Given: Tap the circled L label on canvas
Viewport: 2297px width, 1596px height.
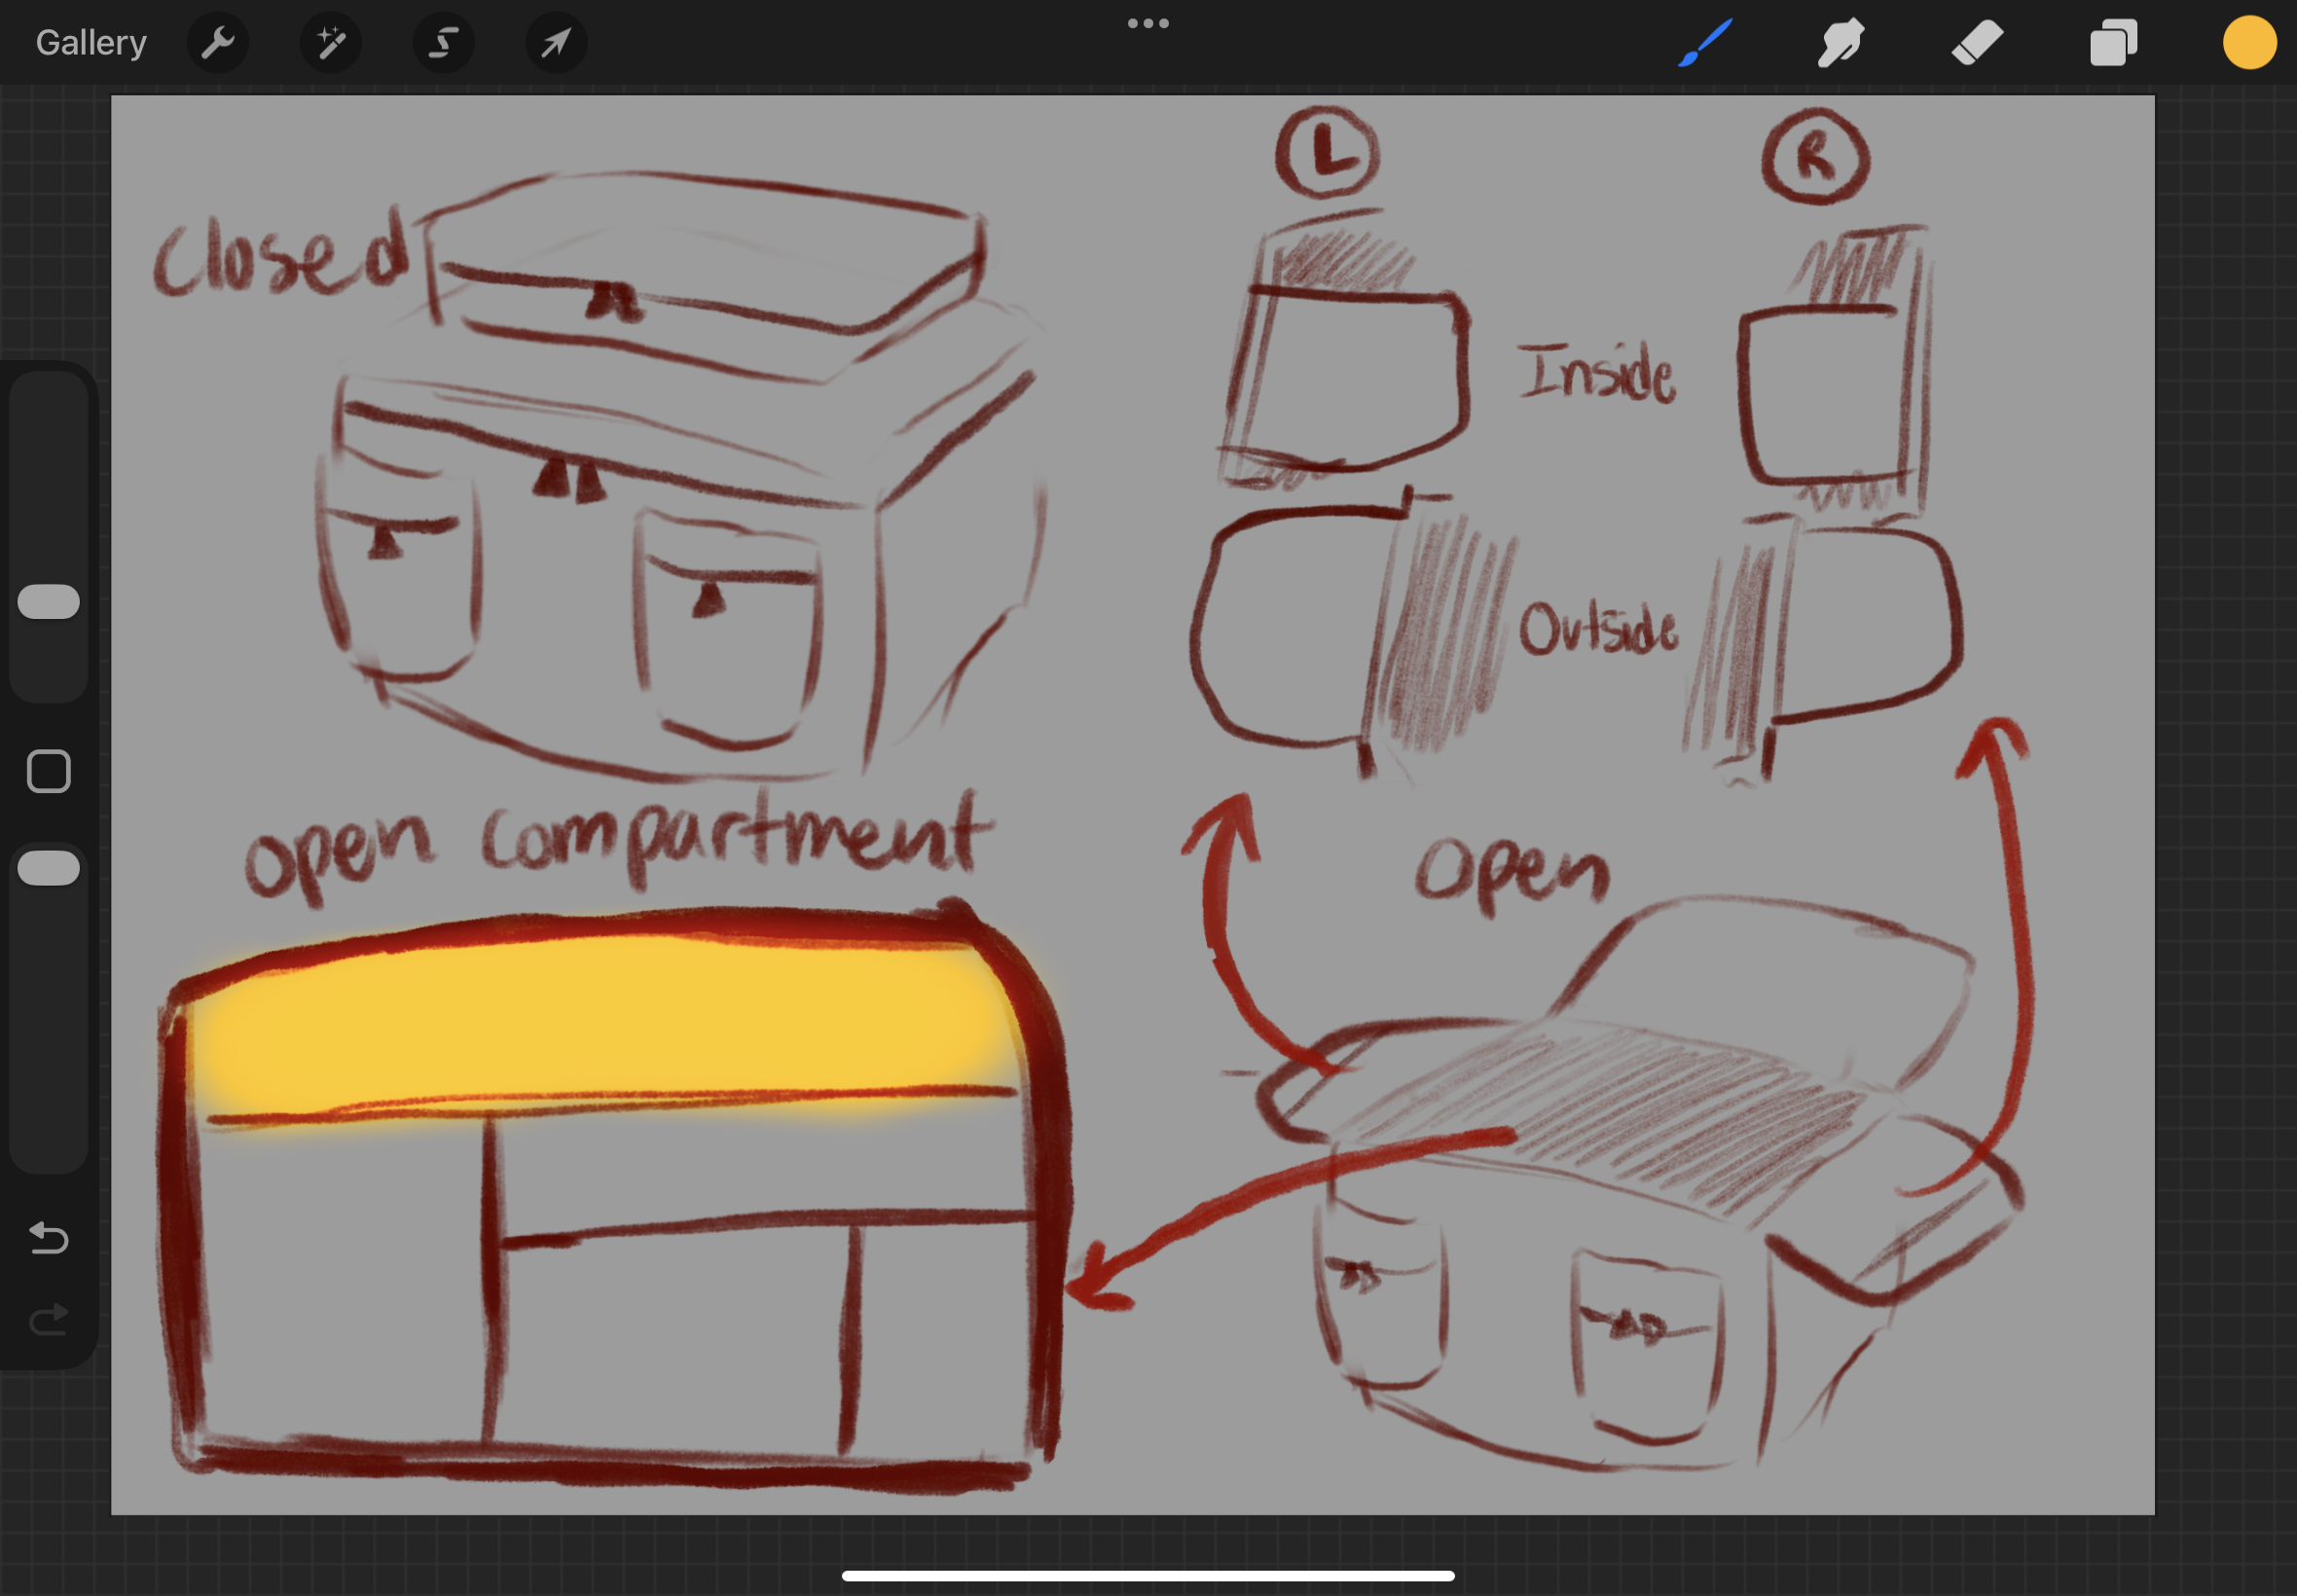Looking at the screenshot, I should [x=1327, y=154].
